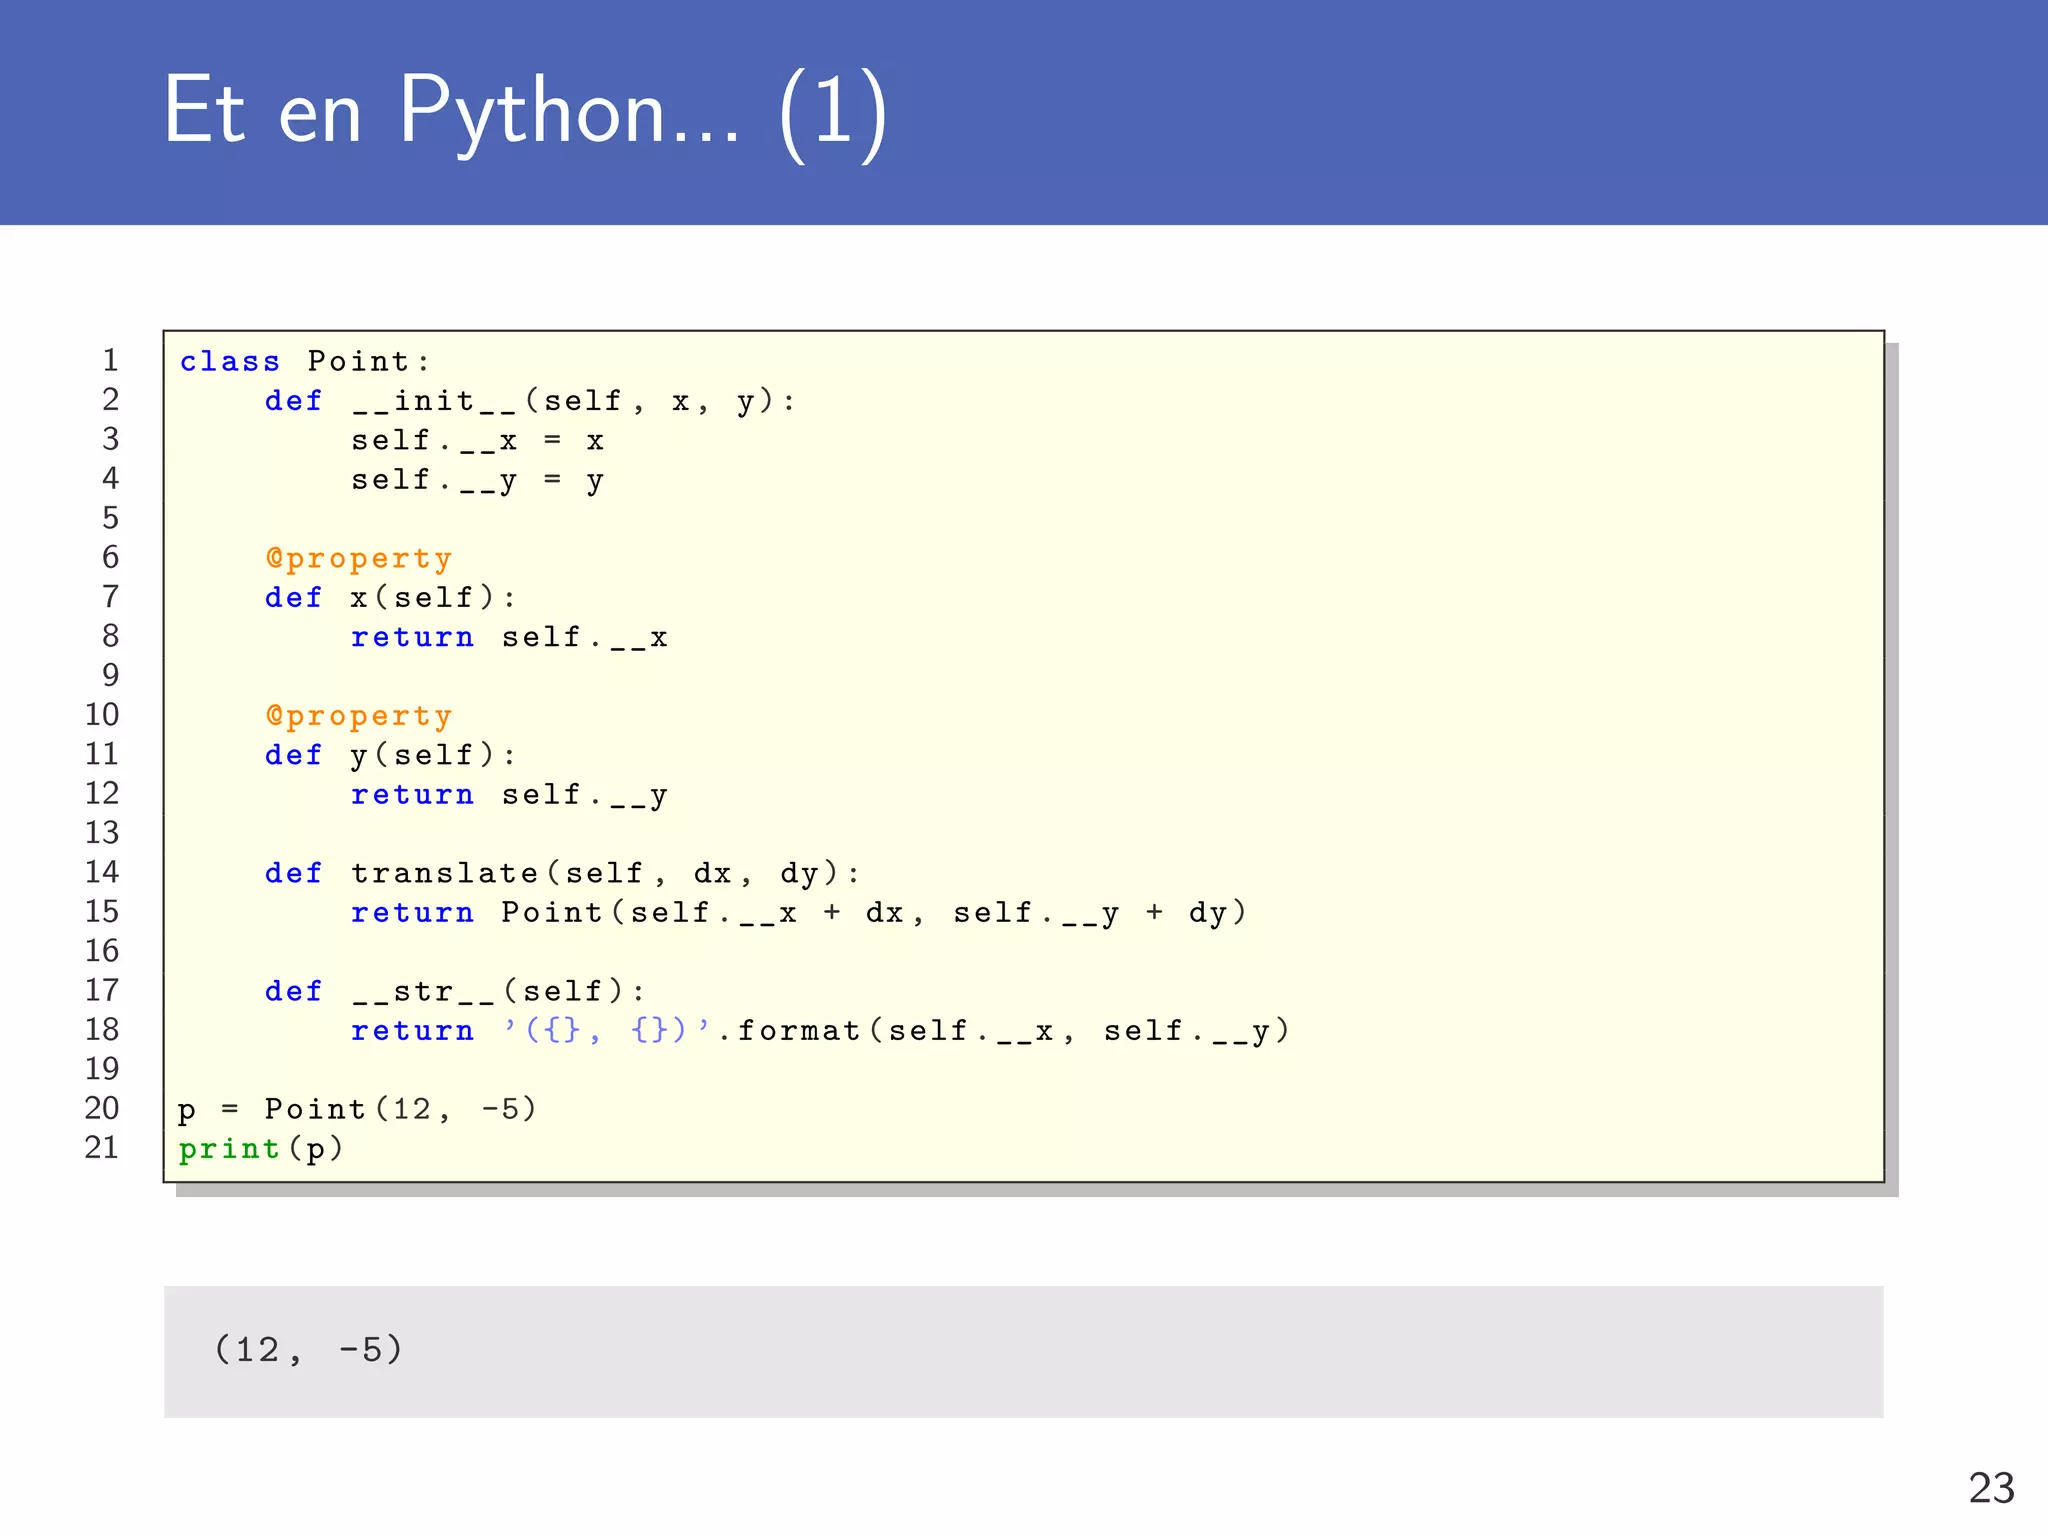Click line number 10 in the gutter
The height and width of the screenshot is (1536, 2048).
[102, 714]
